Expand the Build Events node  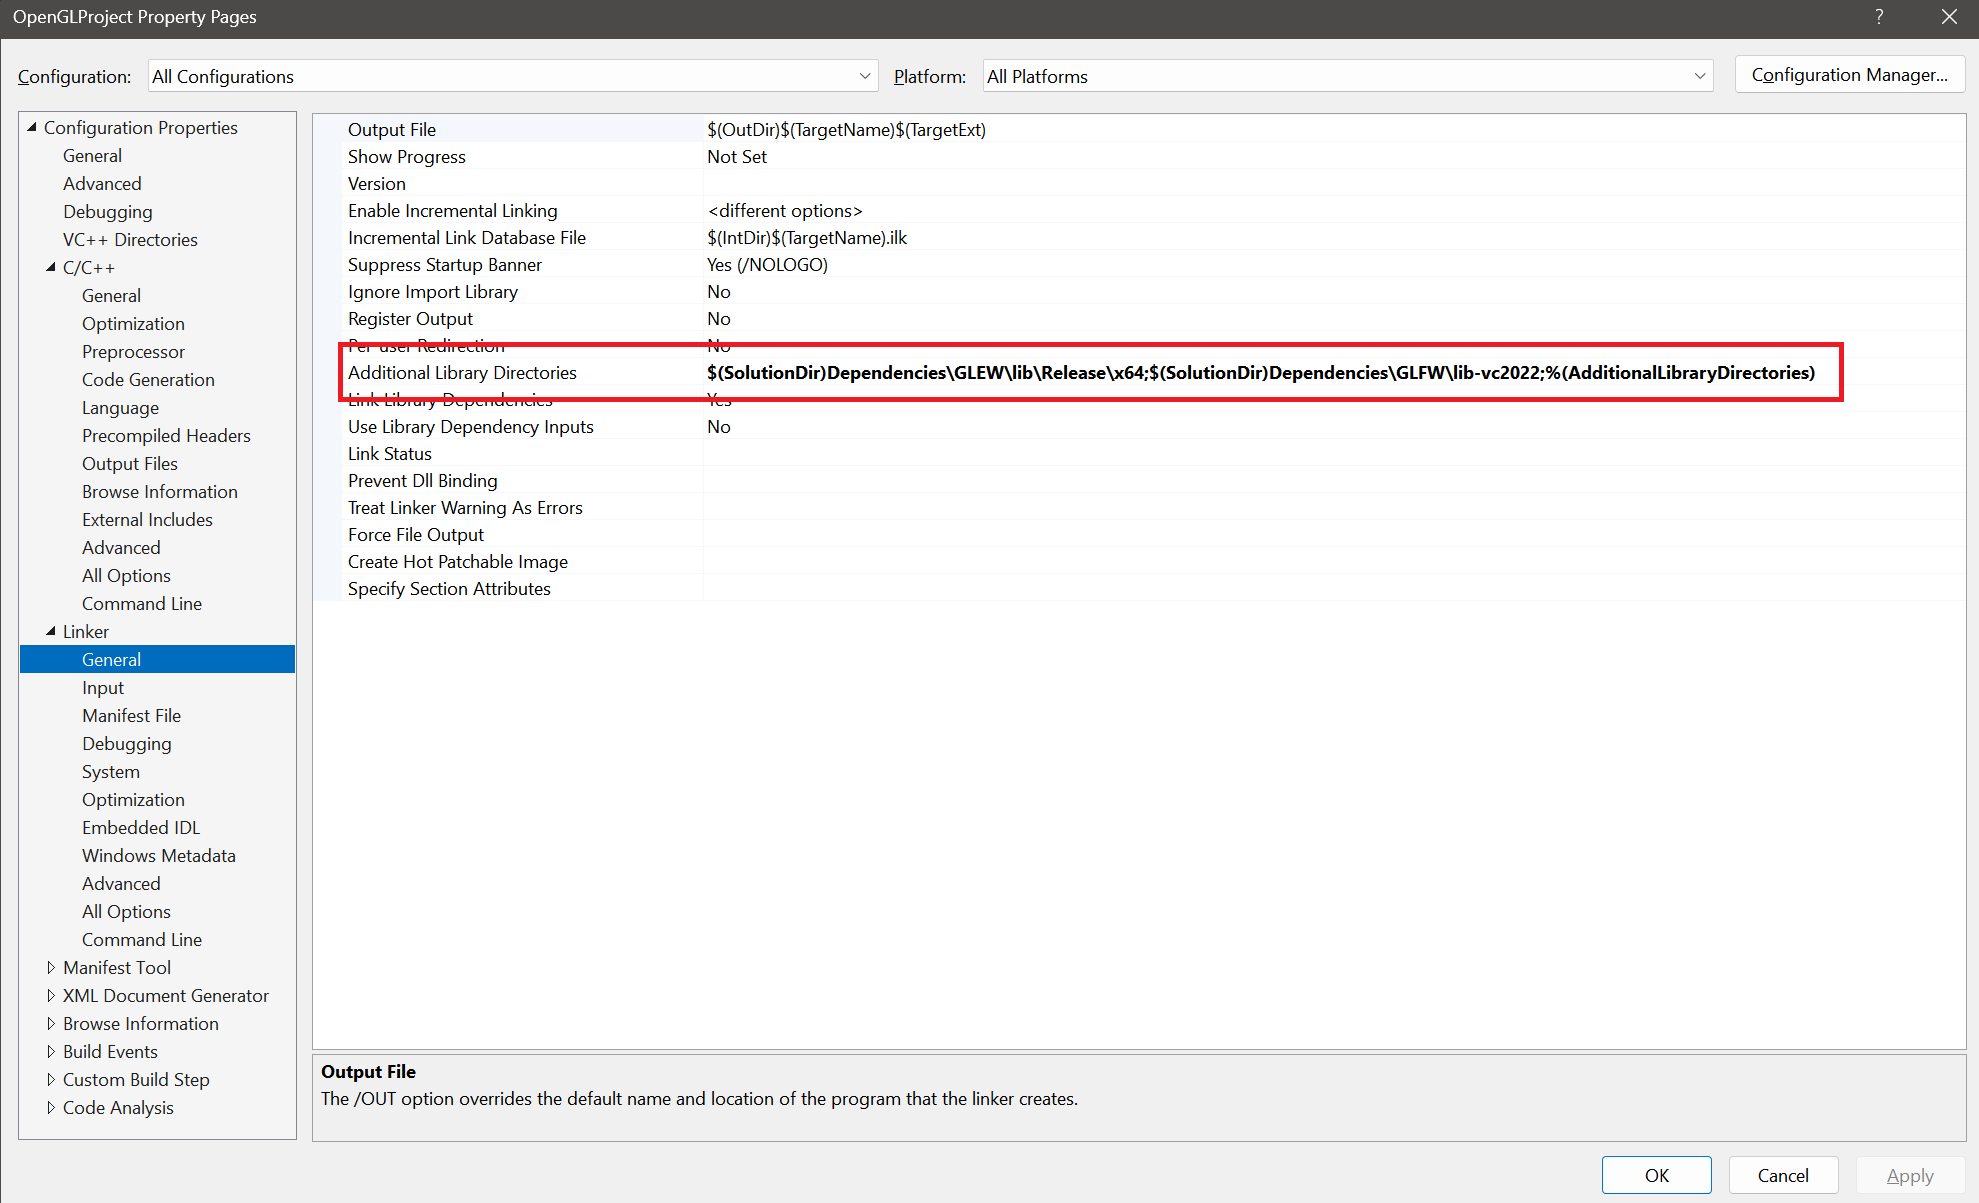click(51, 1051)
